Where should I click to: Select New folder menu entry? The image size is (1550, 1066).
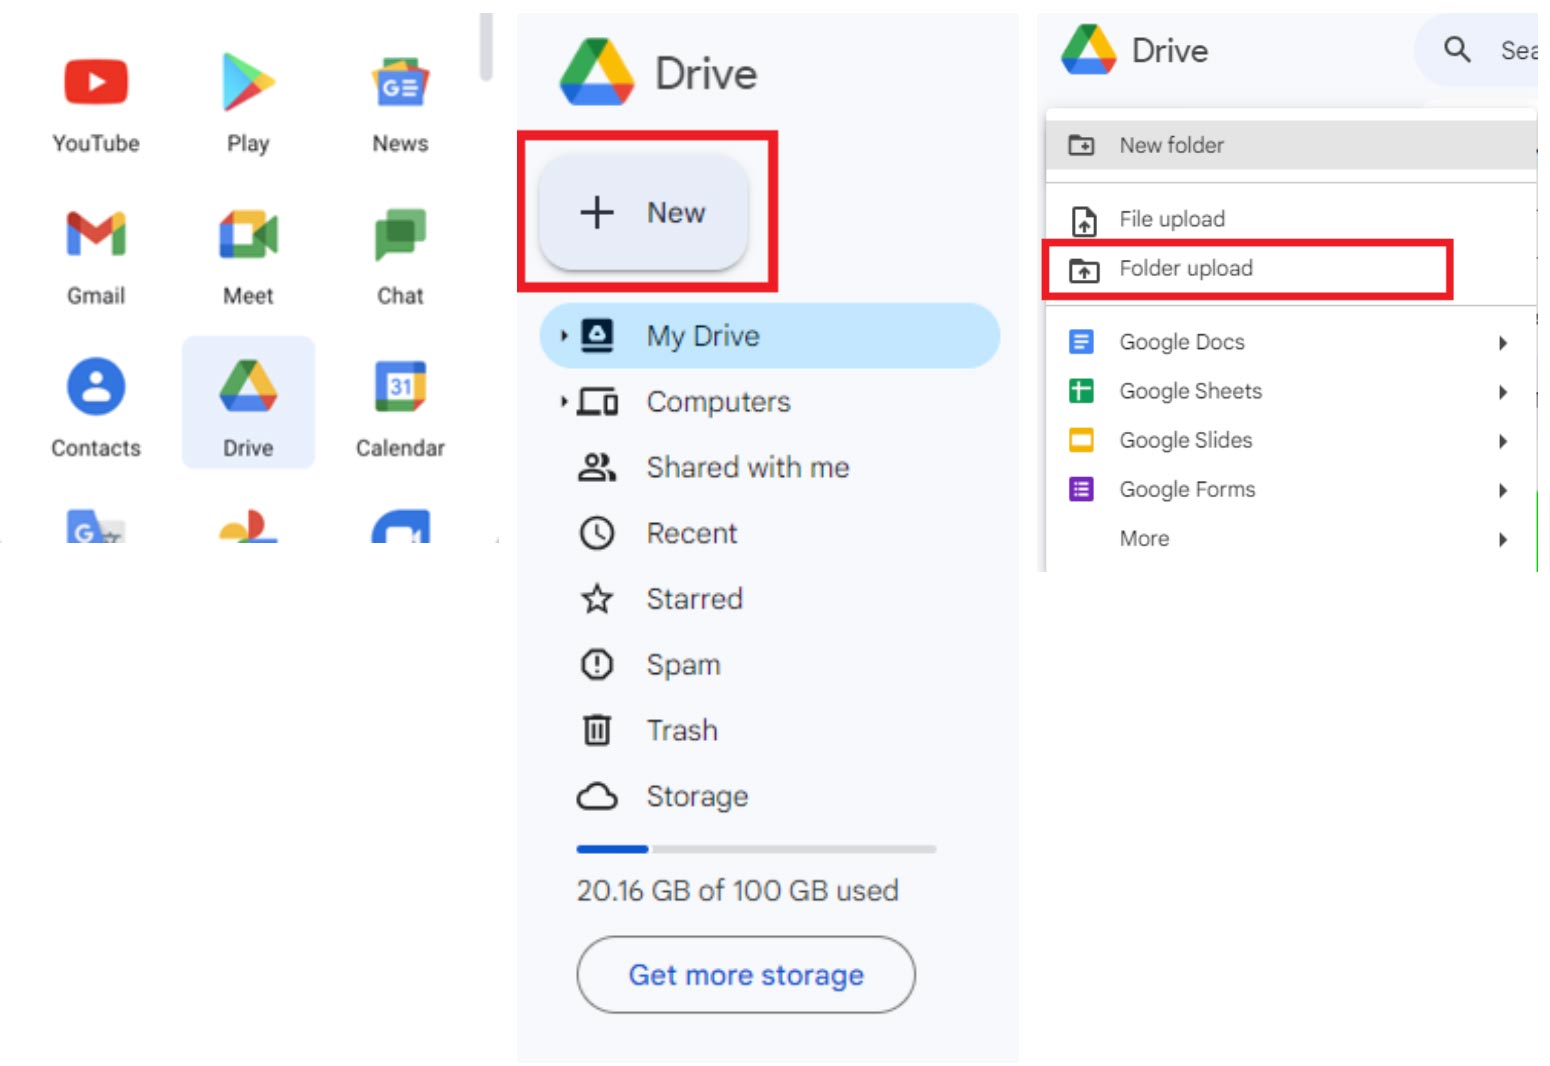pyautogui.click(x=1171, y=146)
